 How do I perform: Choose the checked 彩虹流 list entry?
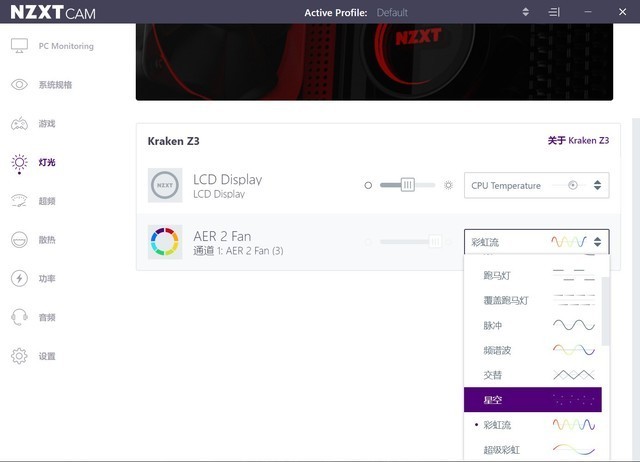[x=533, y=425]
